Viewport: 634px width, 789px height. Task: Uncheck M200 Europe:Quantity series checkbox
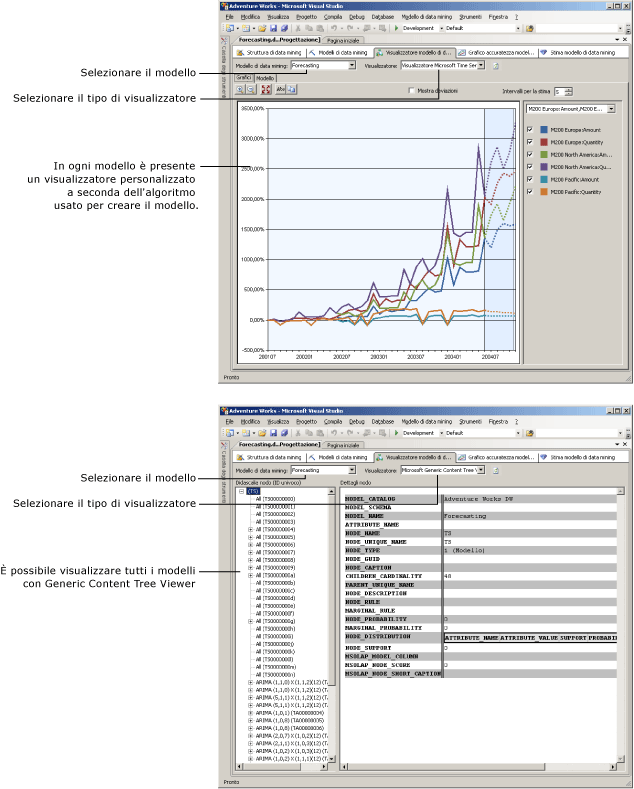529,142
